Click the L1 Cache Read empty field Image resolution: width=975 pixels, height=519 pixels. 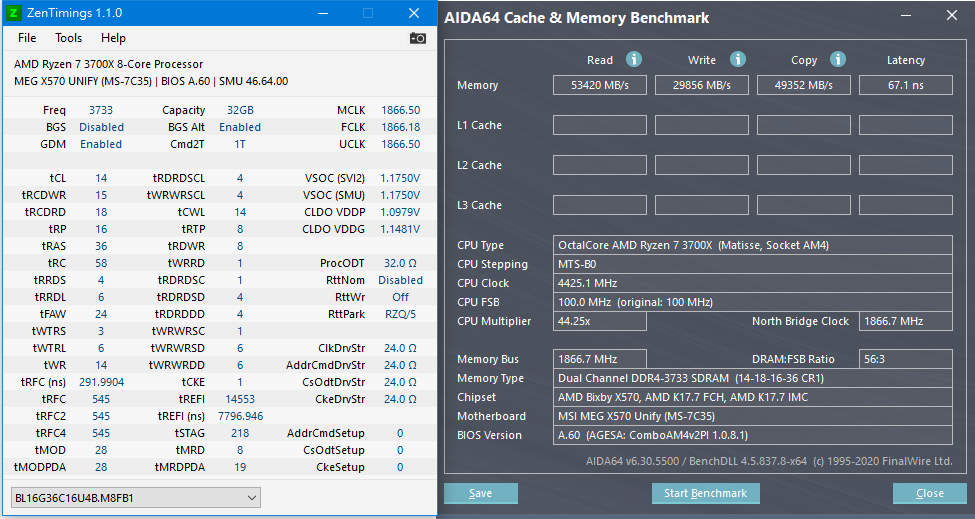[x=600, y=125]
